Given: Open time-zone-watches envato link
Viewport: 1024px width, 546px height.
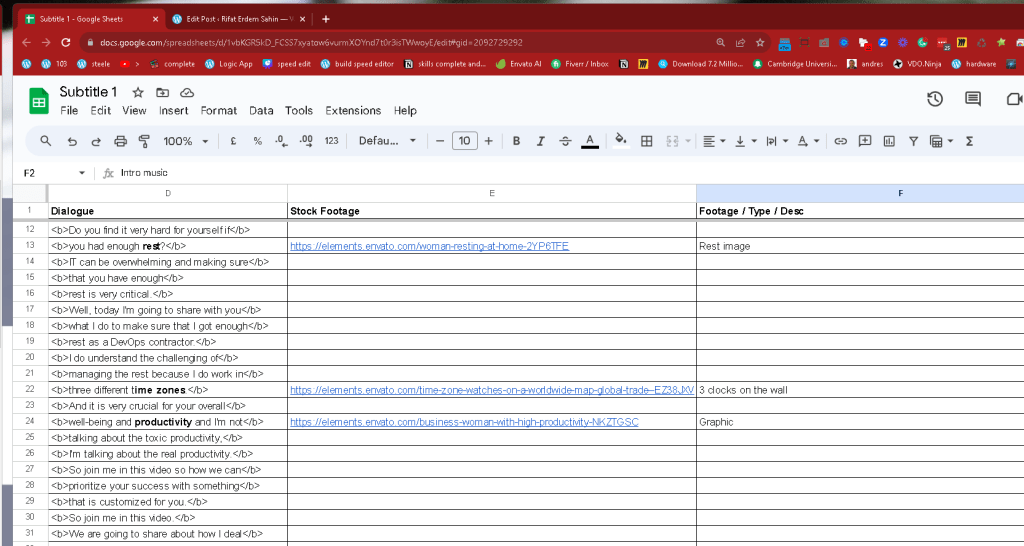Looking at the screenshot, I should pyautogui.click(x=492, y=390).
